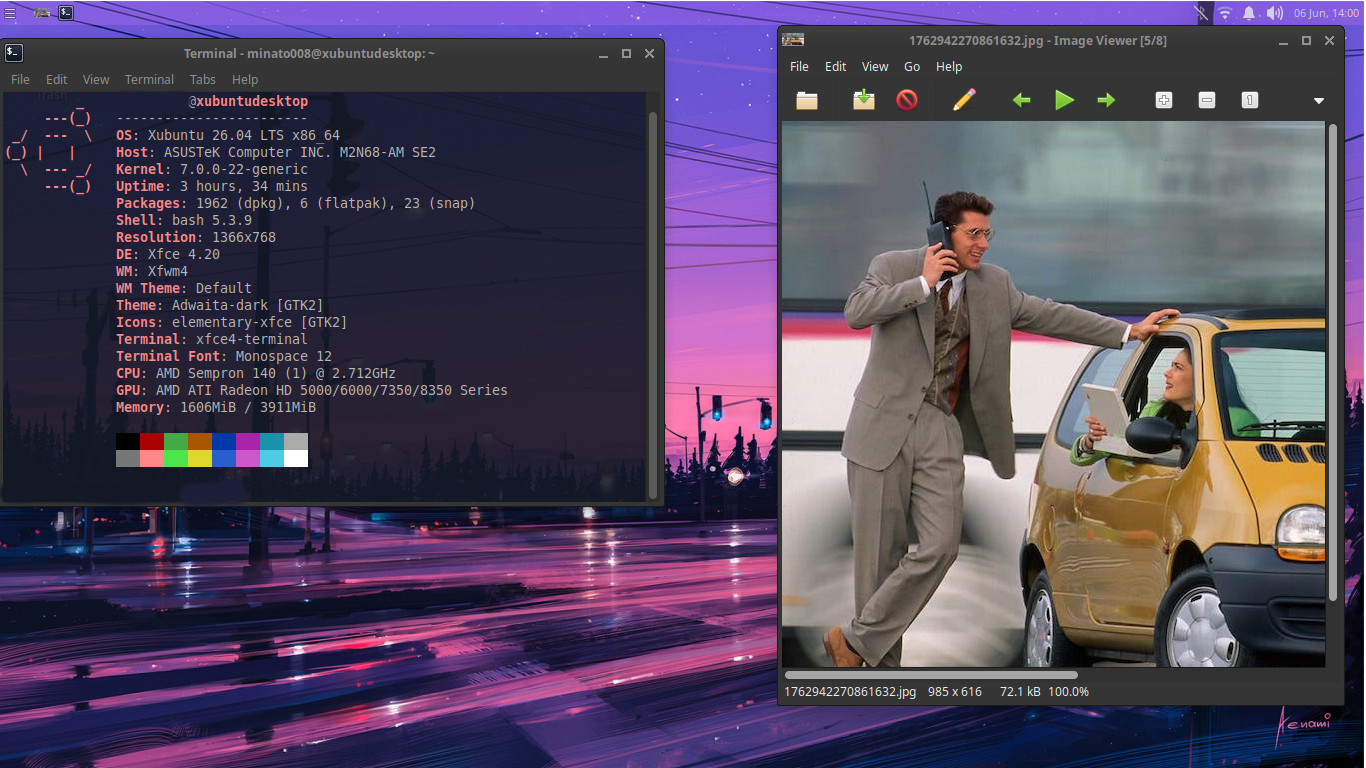This screenshot has width=1366, height=768.
Task: Click the zoom in plus icon
Action: click(1164, 100)
